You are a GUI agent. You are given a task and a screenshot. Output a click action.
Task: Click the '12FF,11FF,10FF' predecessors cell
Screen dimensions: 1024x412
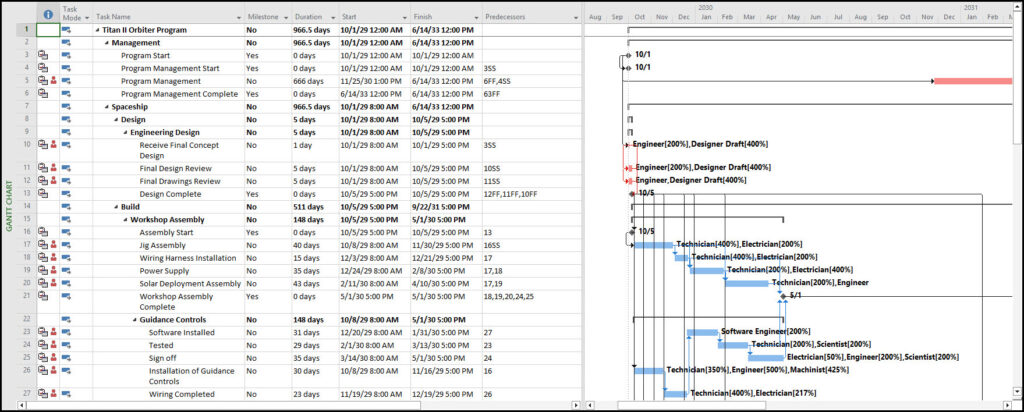(x=532, y=194)
